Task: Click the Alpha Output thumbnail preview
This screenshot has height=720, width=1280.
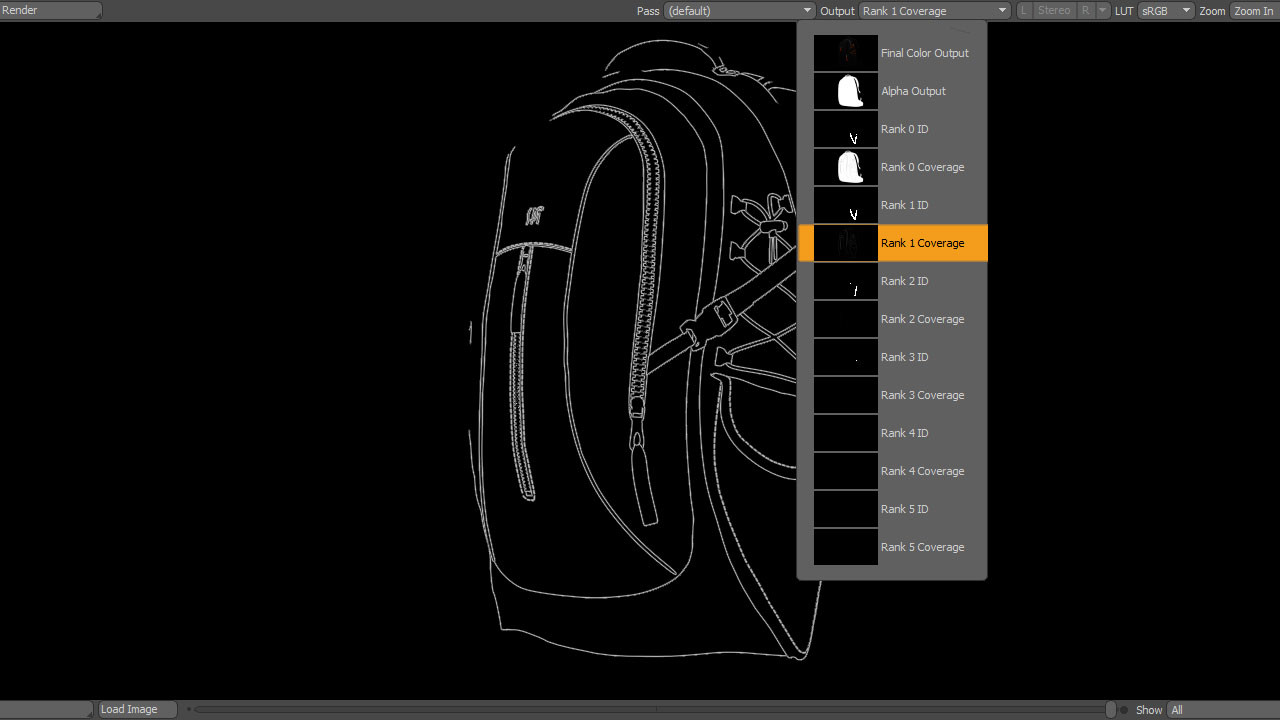Action: [x=845, y=90]
